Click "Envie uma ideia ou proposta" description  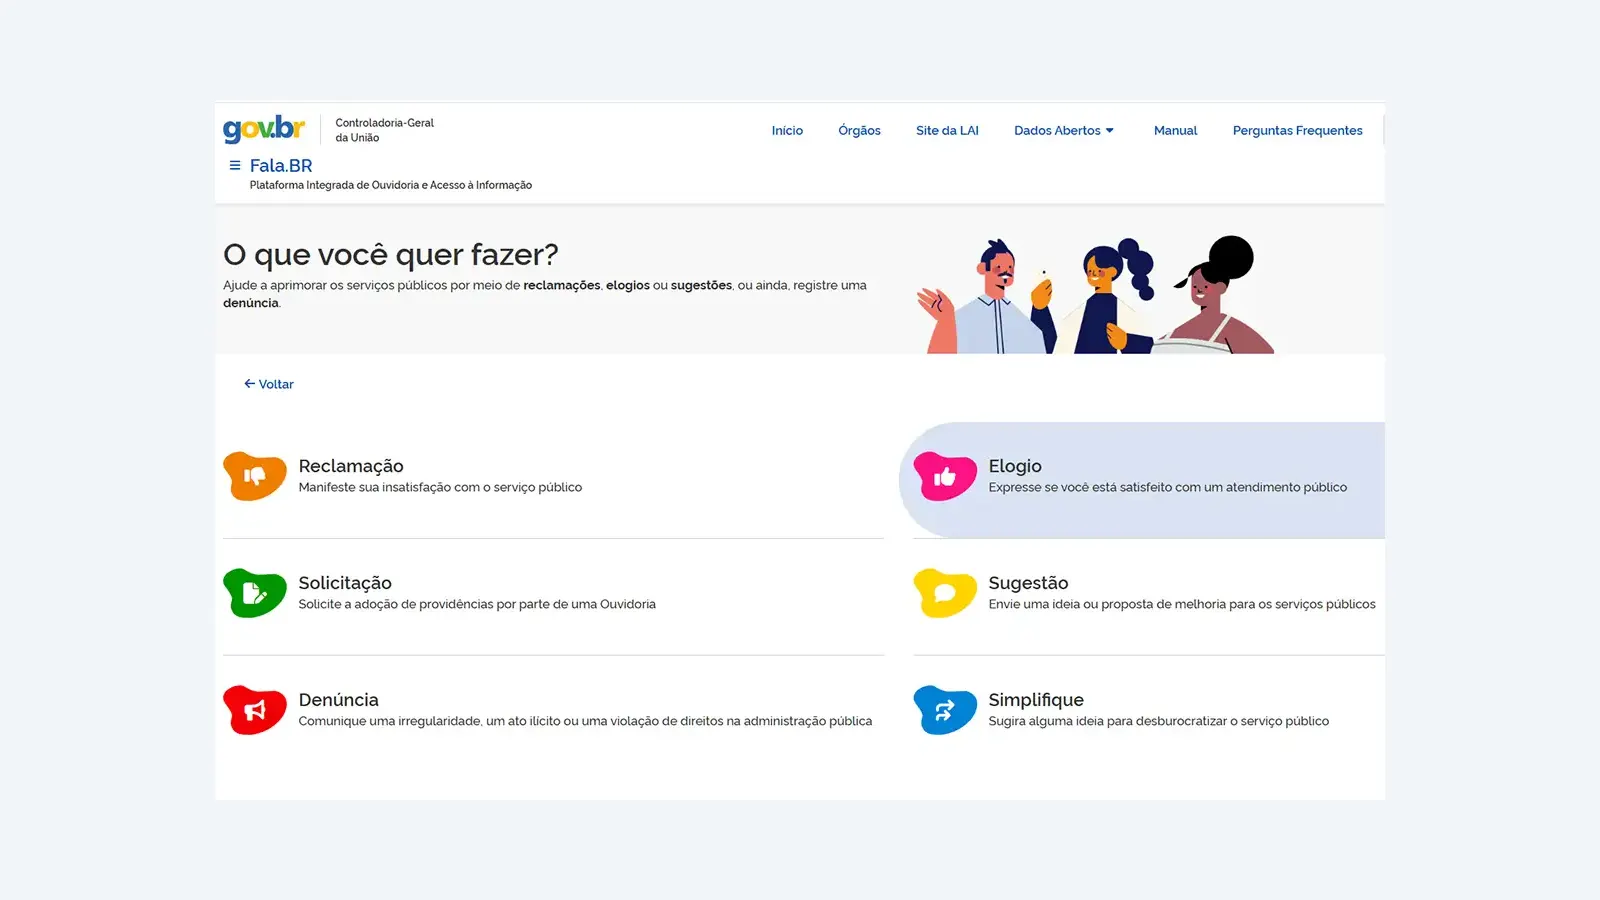[x=1182, y=605]
